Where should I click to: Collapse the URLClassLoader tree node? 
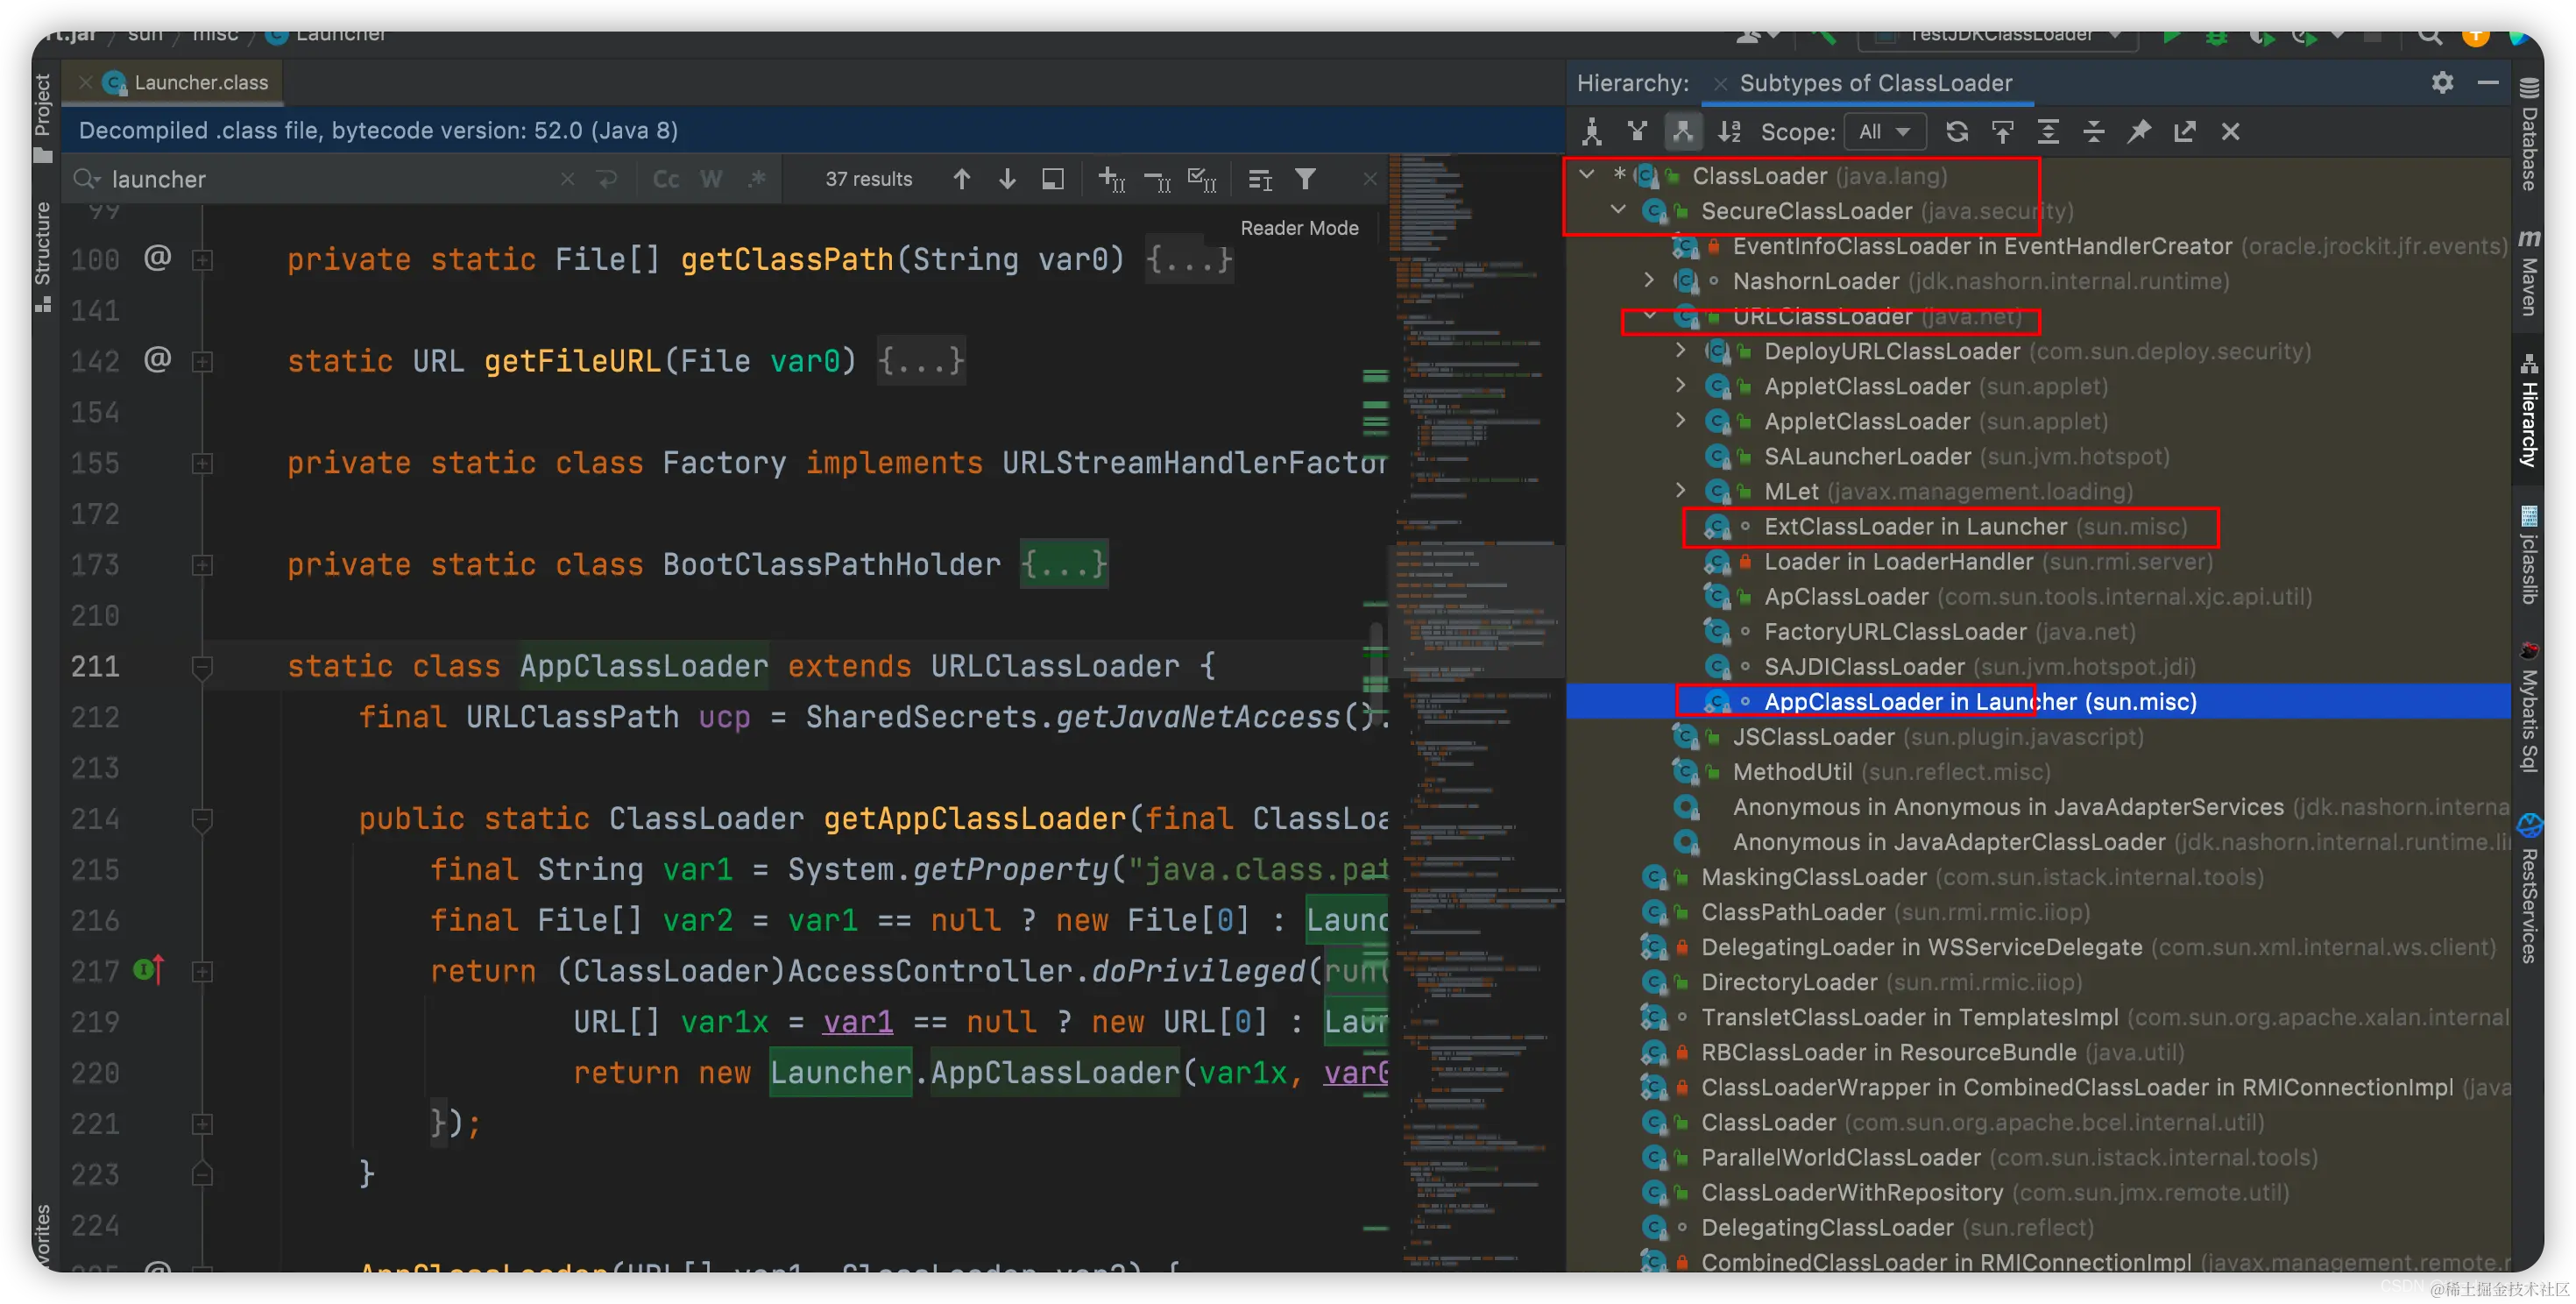1649,316
